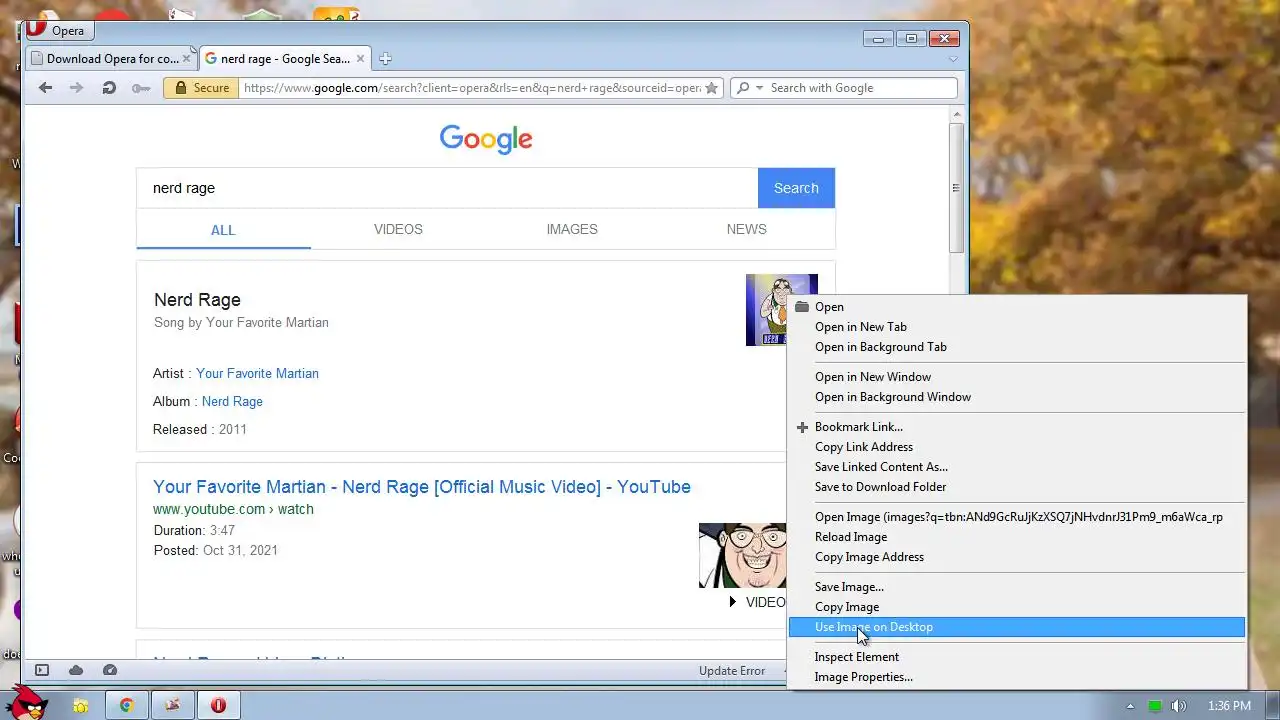1280x720 pixels.
Task: Choose Image Properties...
Action: [x=1017, y=677]
